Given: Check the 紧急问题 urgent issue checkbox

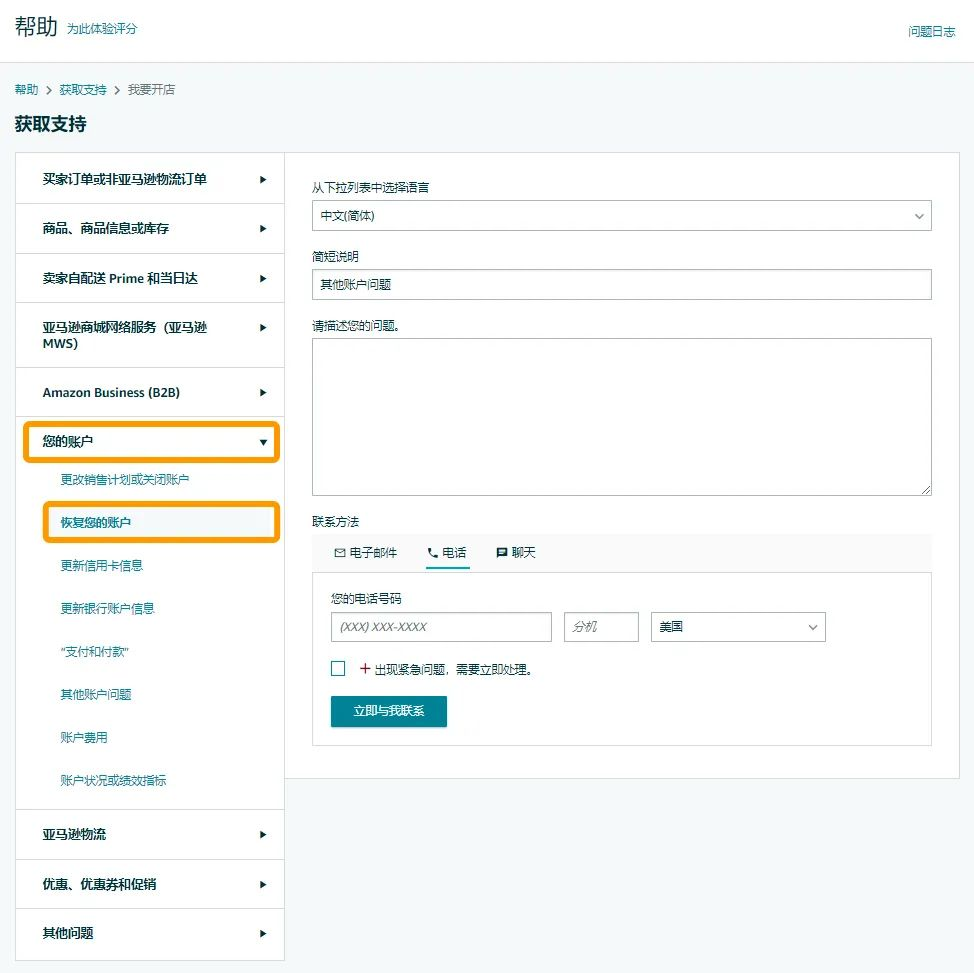Looking at the screenshot, I should tap(337, 668).
